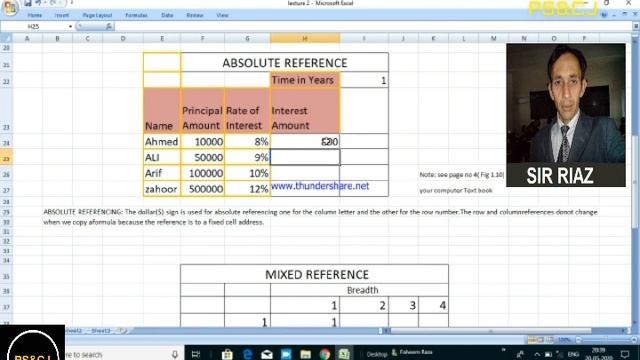Show hidden system tray icons chevron
640x360 pixels.
tap(537, 354)
